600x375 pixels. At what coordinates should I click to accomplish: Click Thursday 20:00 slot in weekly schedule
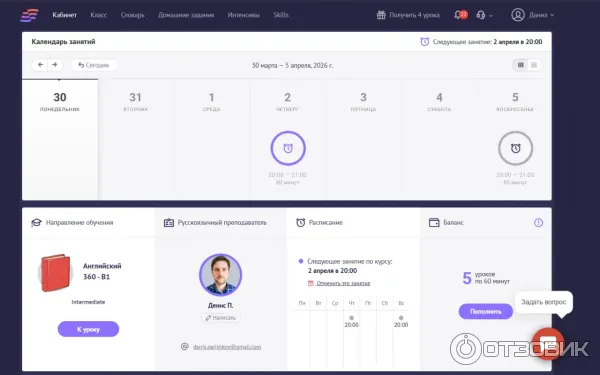point(351,321)
